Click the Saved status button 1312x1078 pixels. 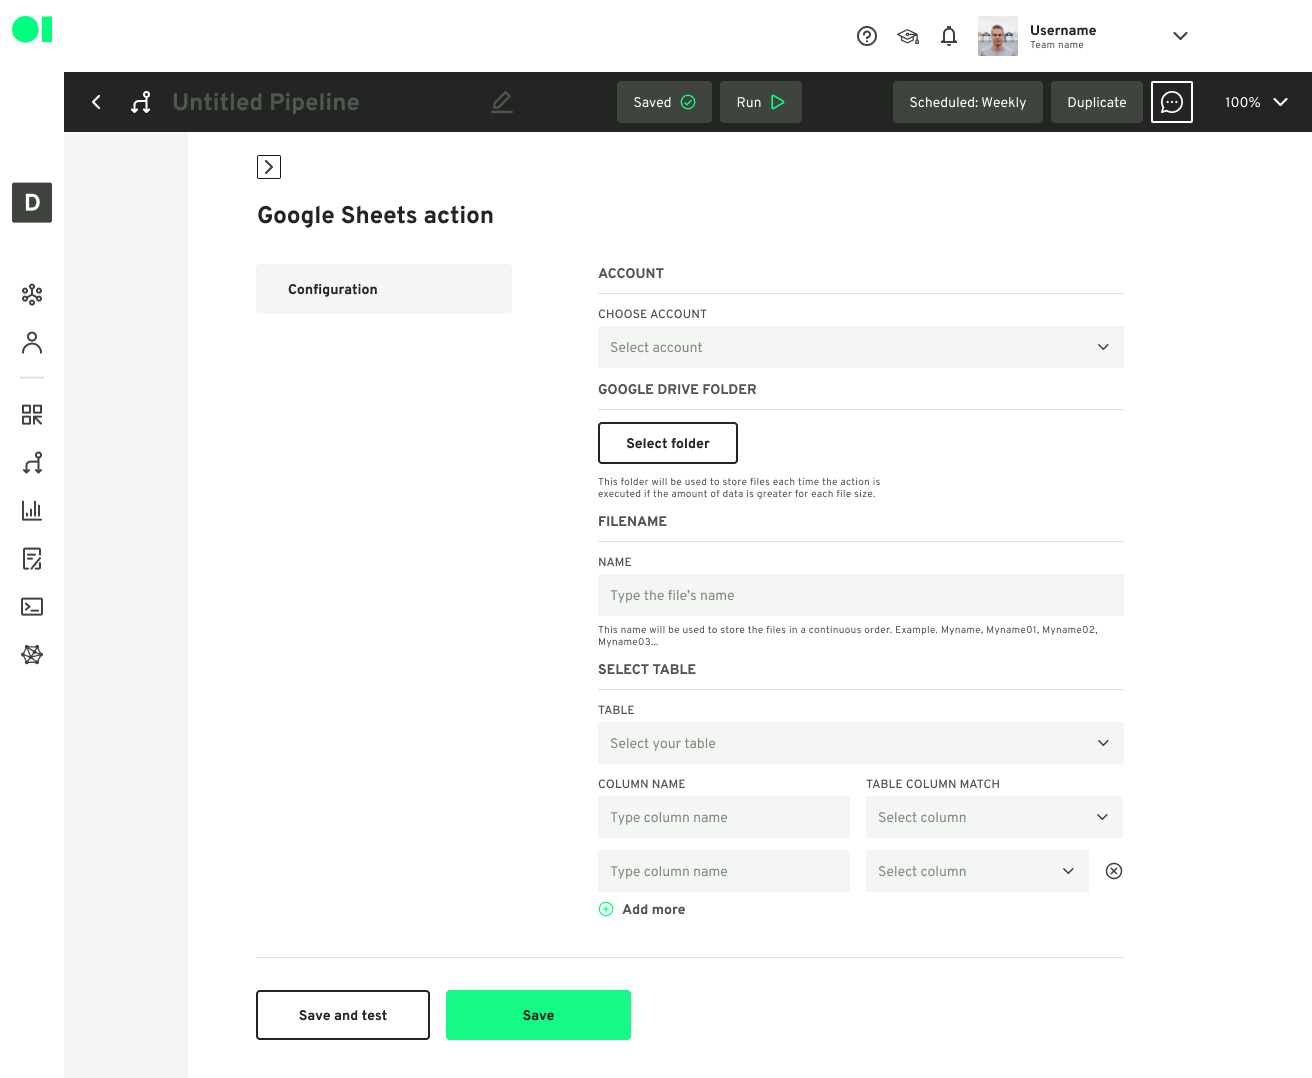pos(664,102)
